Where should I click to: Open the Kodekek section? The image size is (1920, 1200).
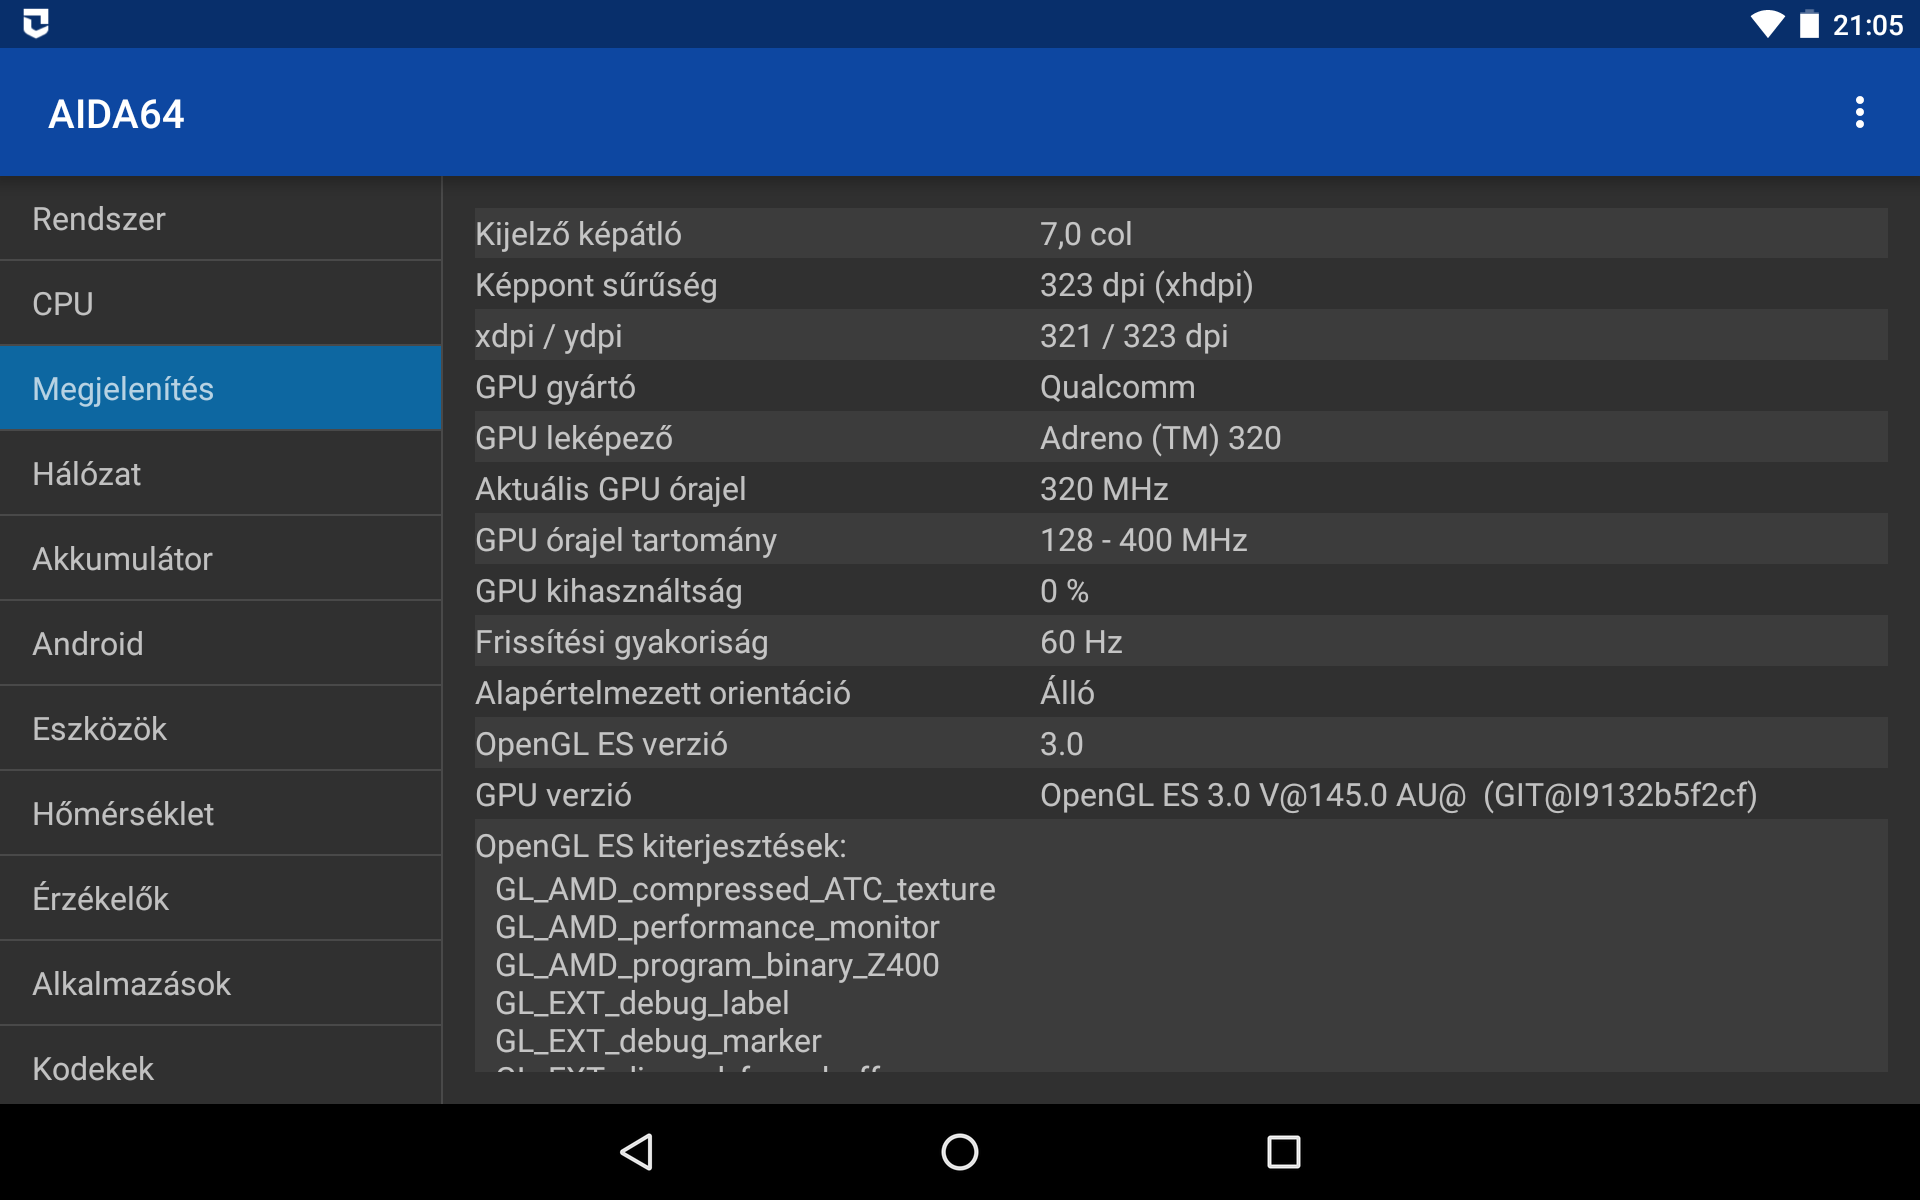click(x=220, y=1066)
